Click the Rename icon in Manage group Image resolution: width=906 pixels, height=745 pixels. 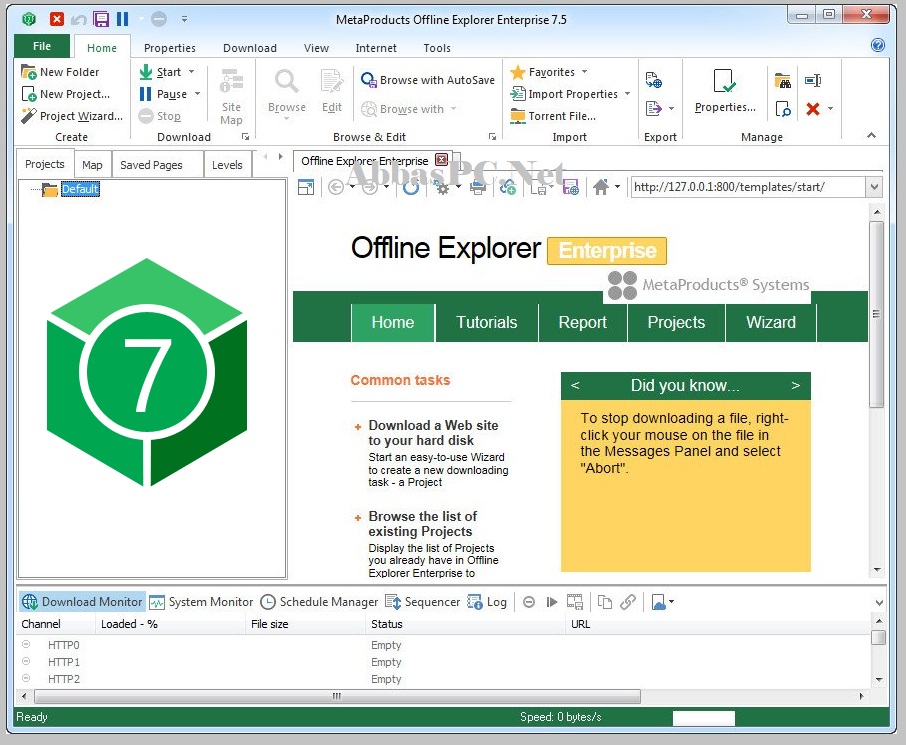tap(813, 80)
